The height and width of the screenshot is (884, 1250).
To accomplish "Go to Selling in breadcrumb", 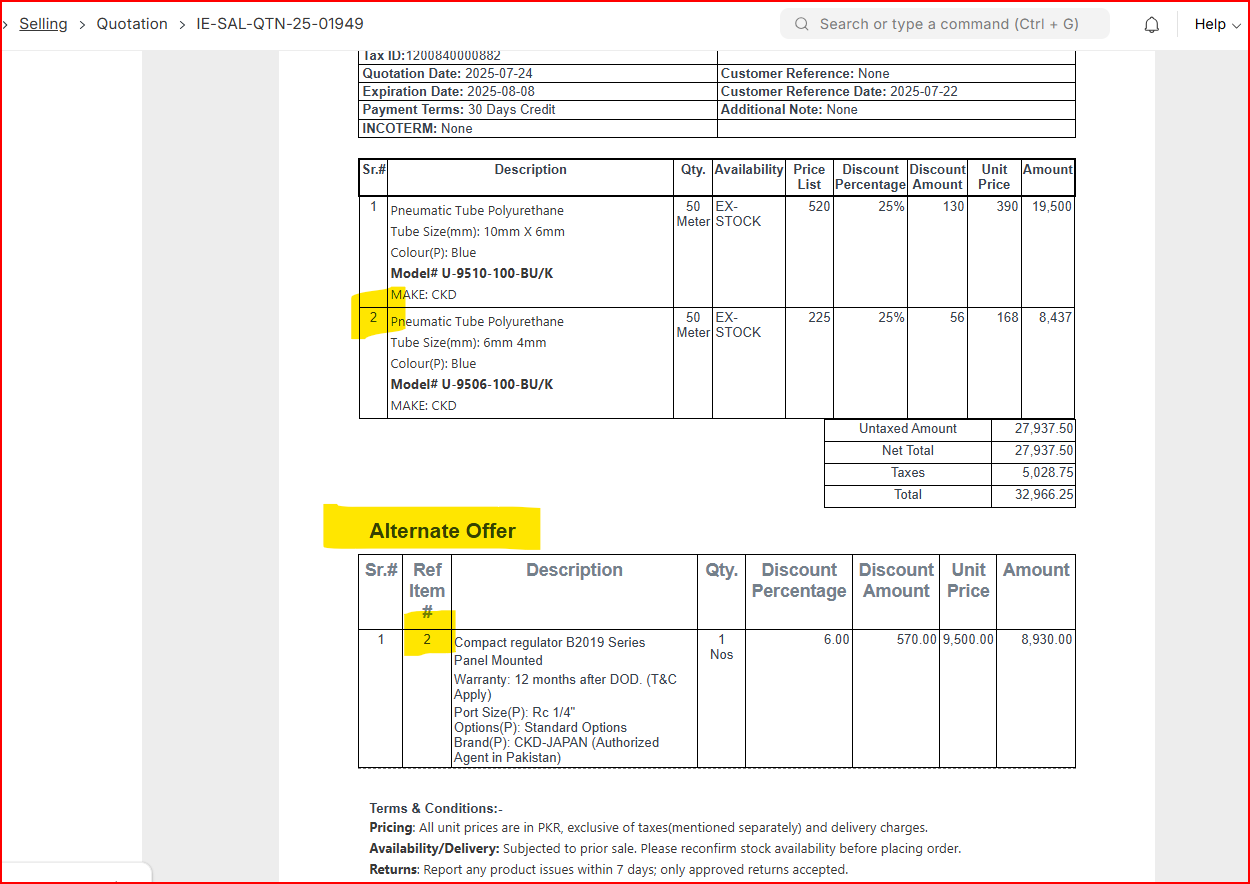I will point(43,24).
